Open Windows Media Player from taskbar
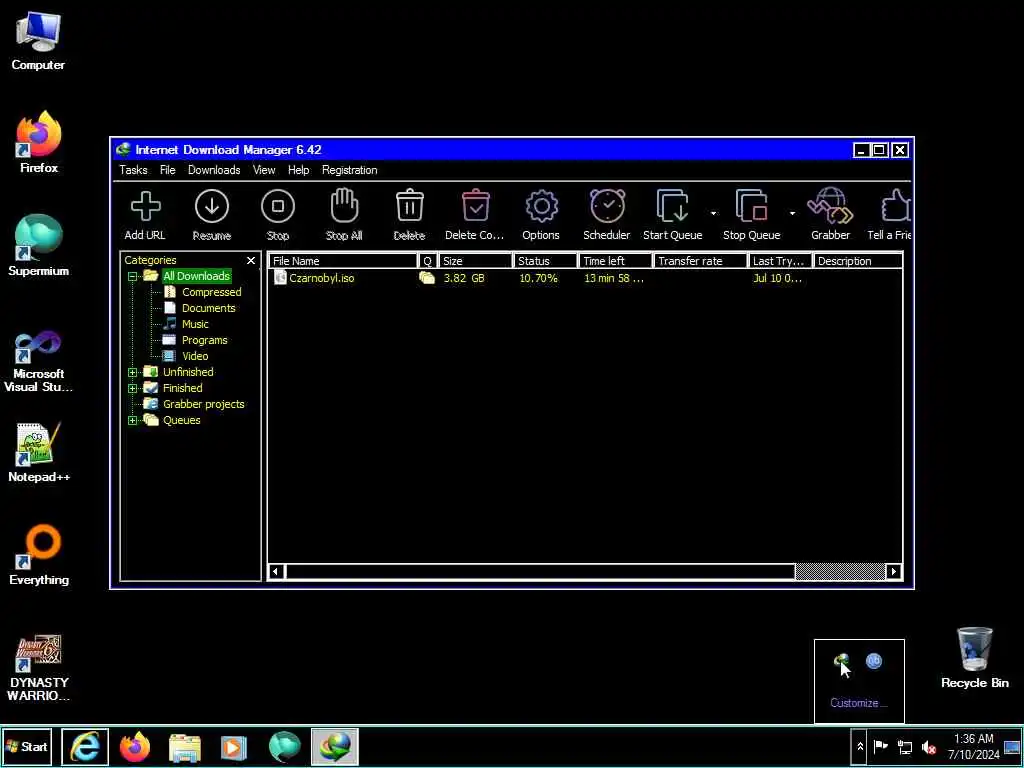 click(234, 747)
